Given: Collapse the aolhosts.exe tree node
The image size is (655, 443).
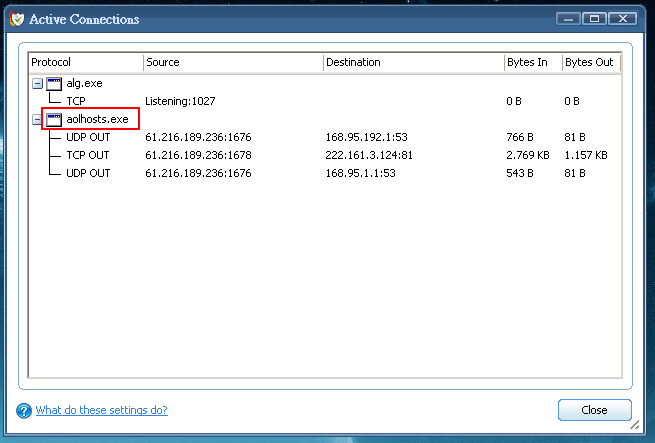Looking at the screenshot, I should coord(37,120).
